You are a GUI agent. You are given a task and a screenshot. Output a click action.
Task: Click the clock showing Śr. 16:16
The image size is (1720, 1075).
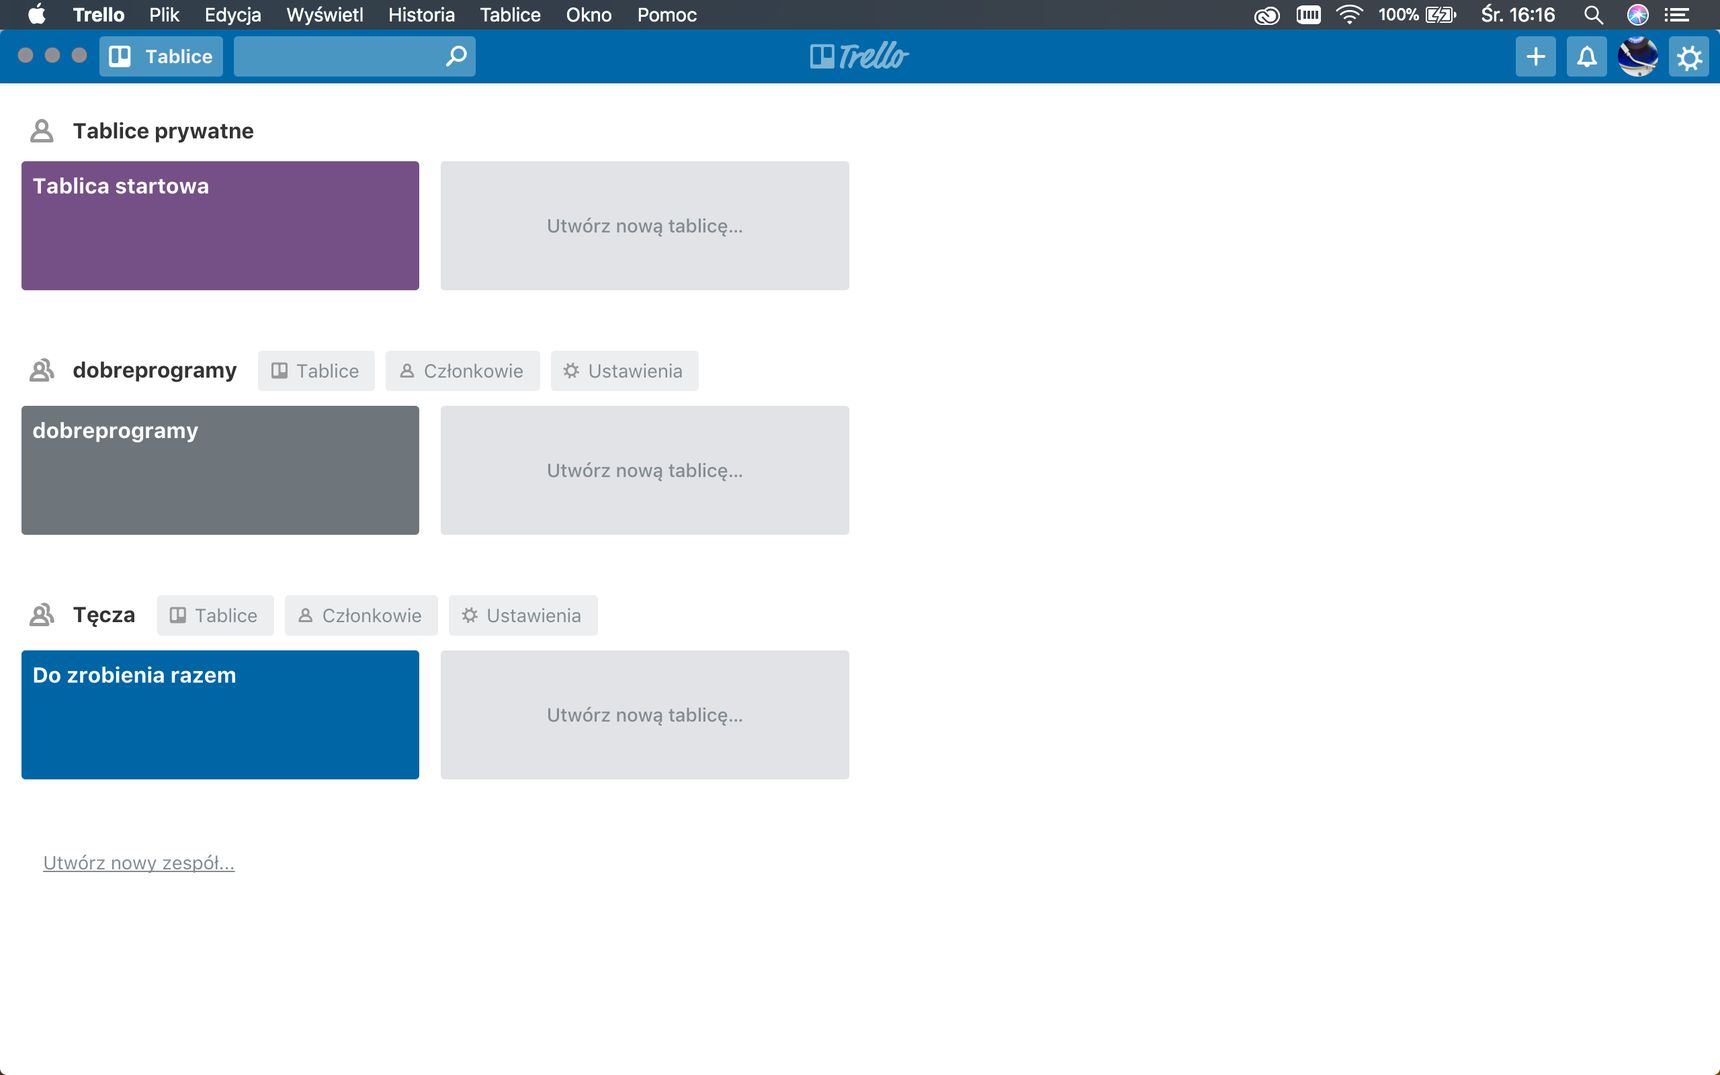tap(1517, 14)
